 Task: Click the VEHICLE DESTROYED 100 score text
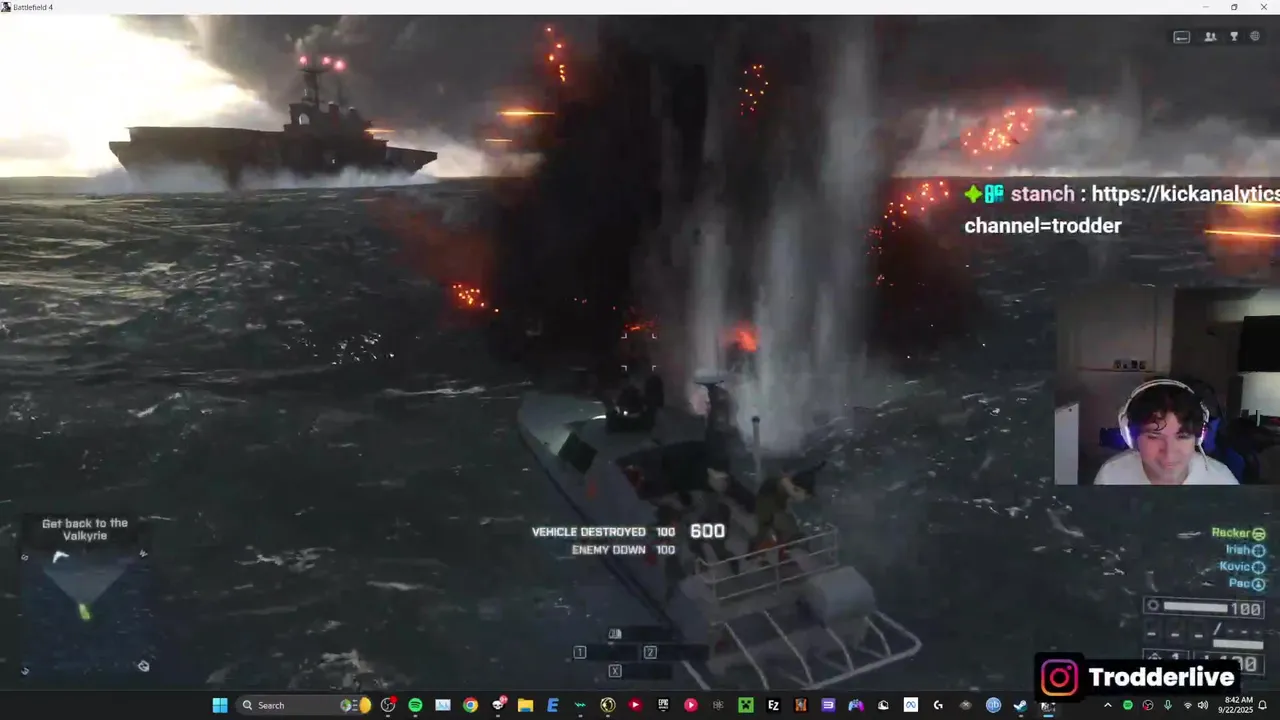[x=603, y=532]
